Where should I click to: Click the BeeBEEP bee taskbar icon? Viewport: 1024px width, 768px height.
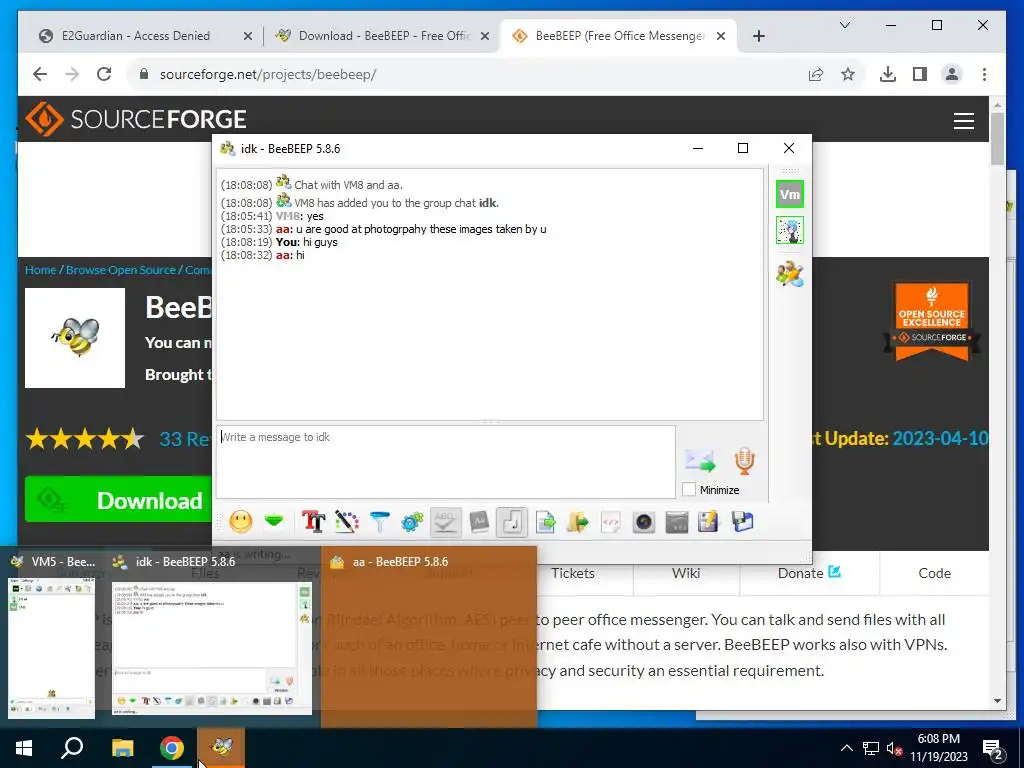point(222,748)
